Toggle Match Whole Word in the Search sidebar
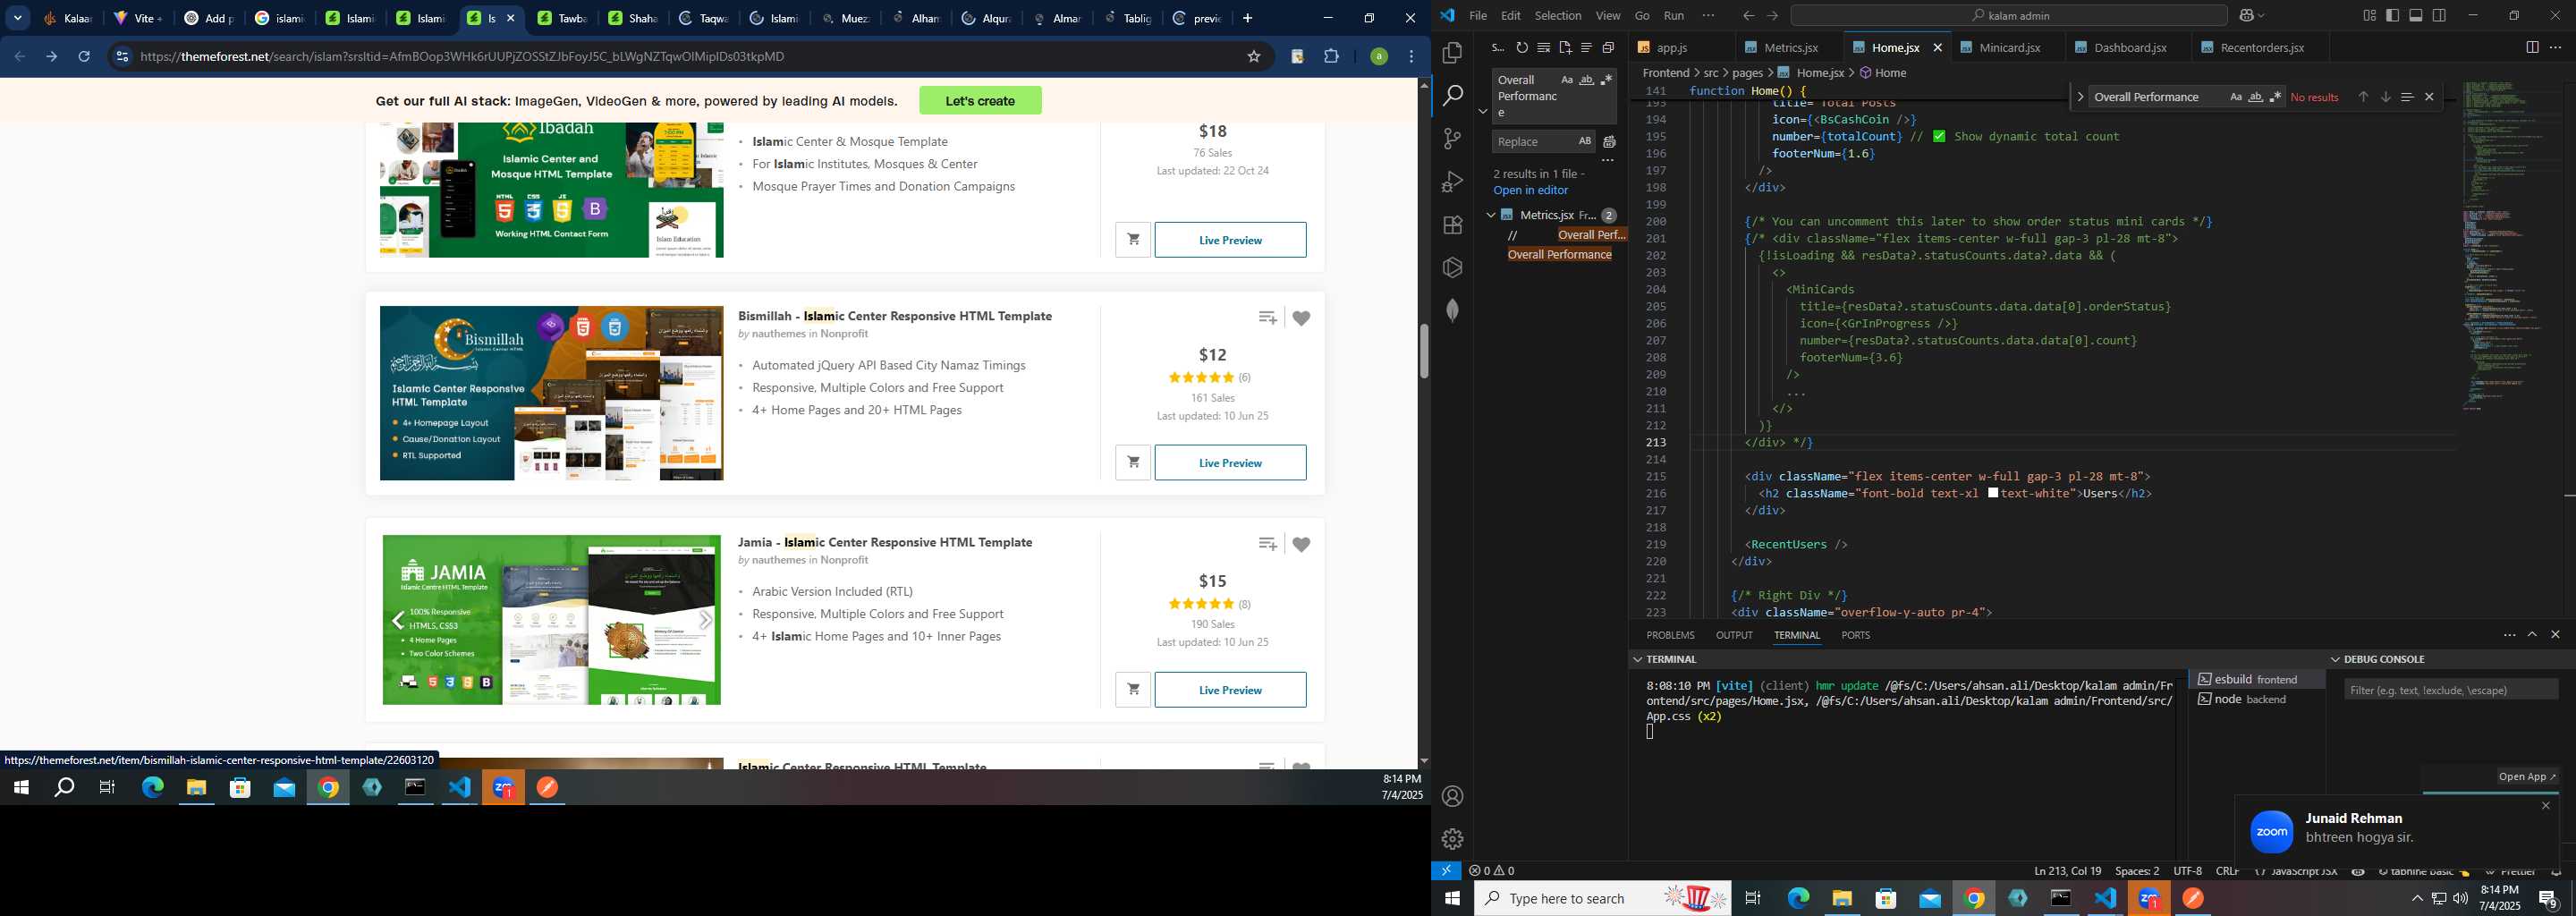 coord(1587,80)
